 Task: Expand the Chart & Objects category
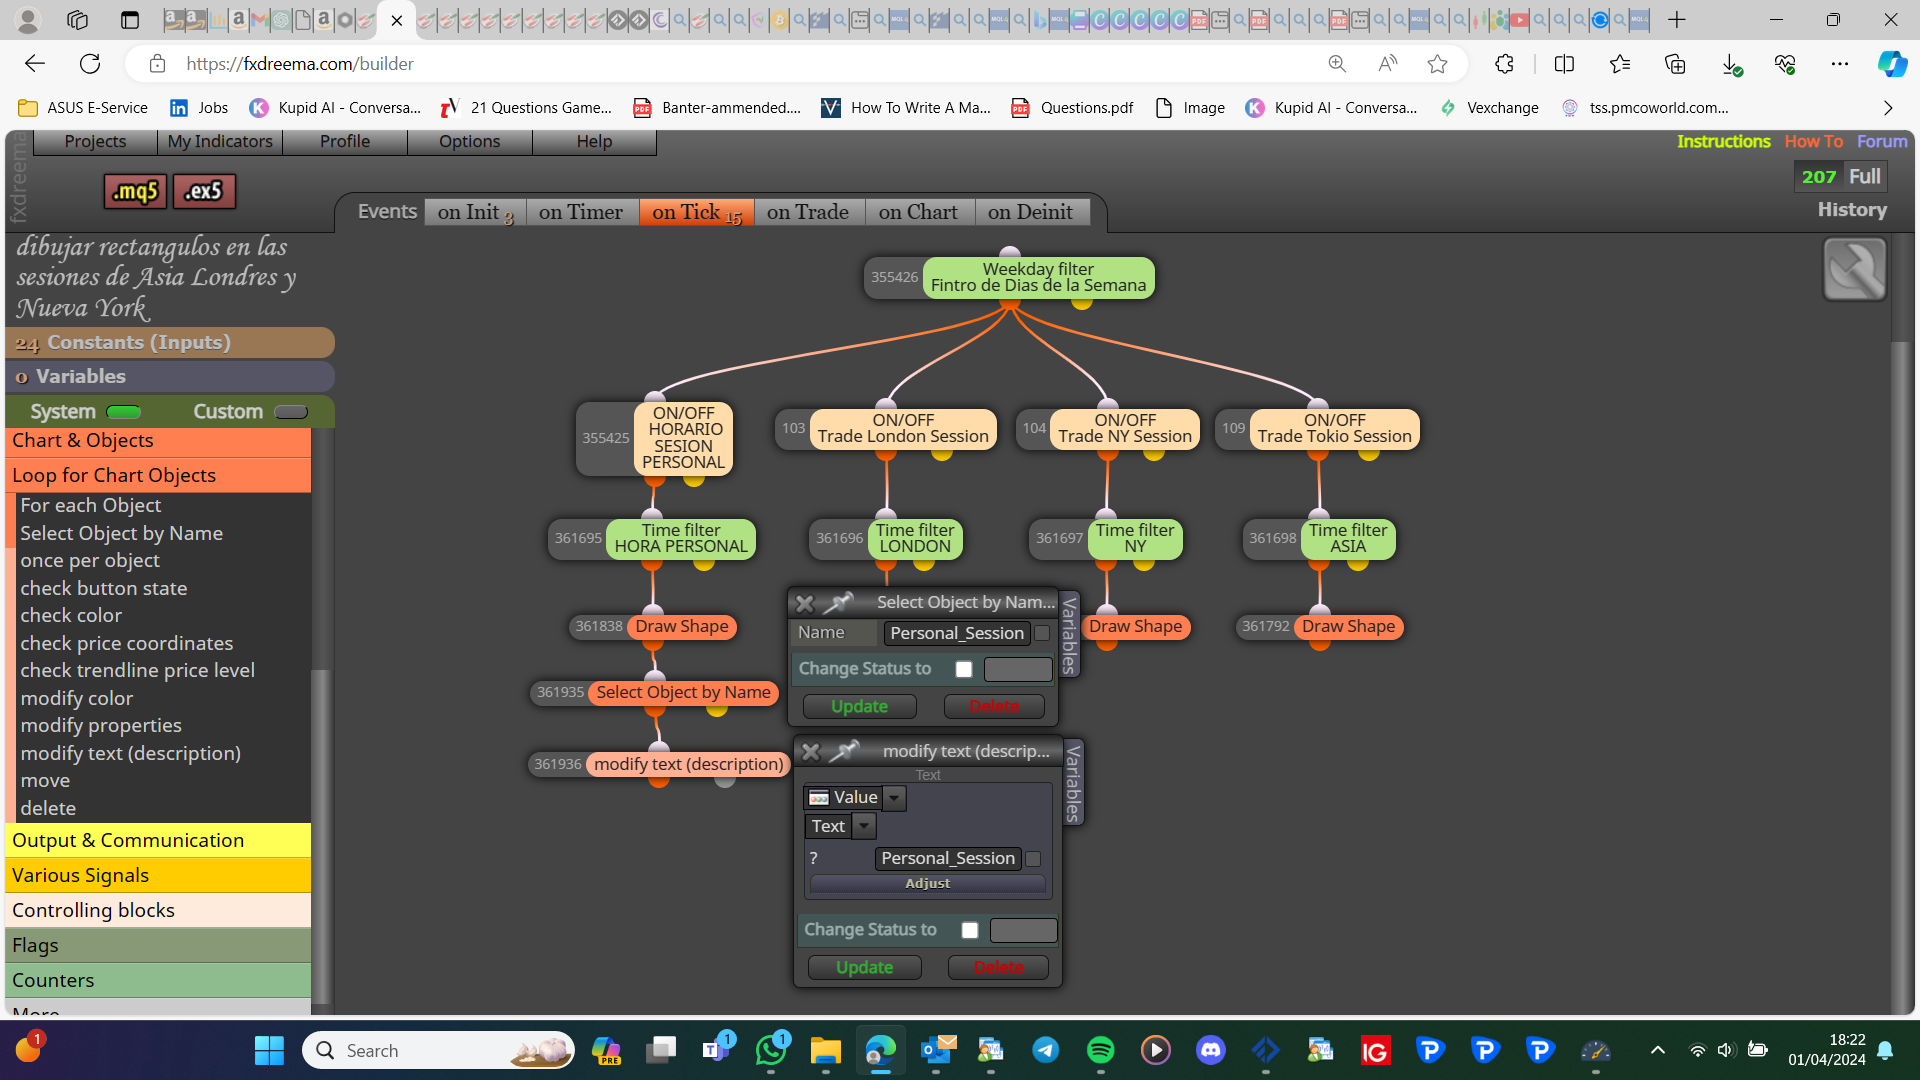pos(158,441)
